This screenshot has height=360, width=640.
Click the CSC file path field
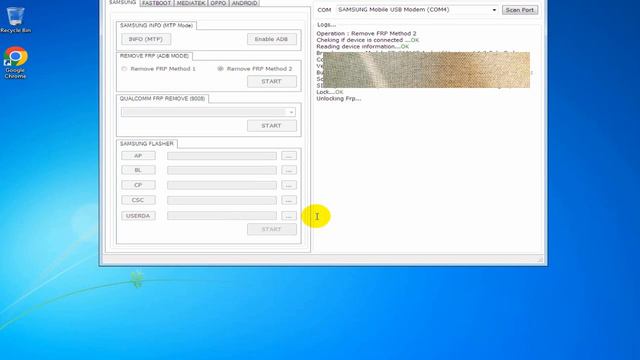(222, 200)
